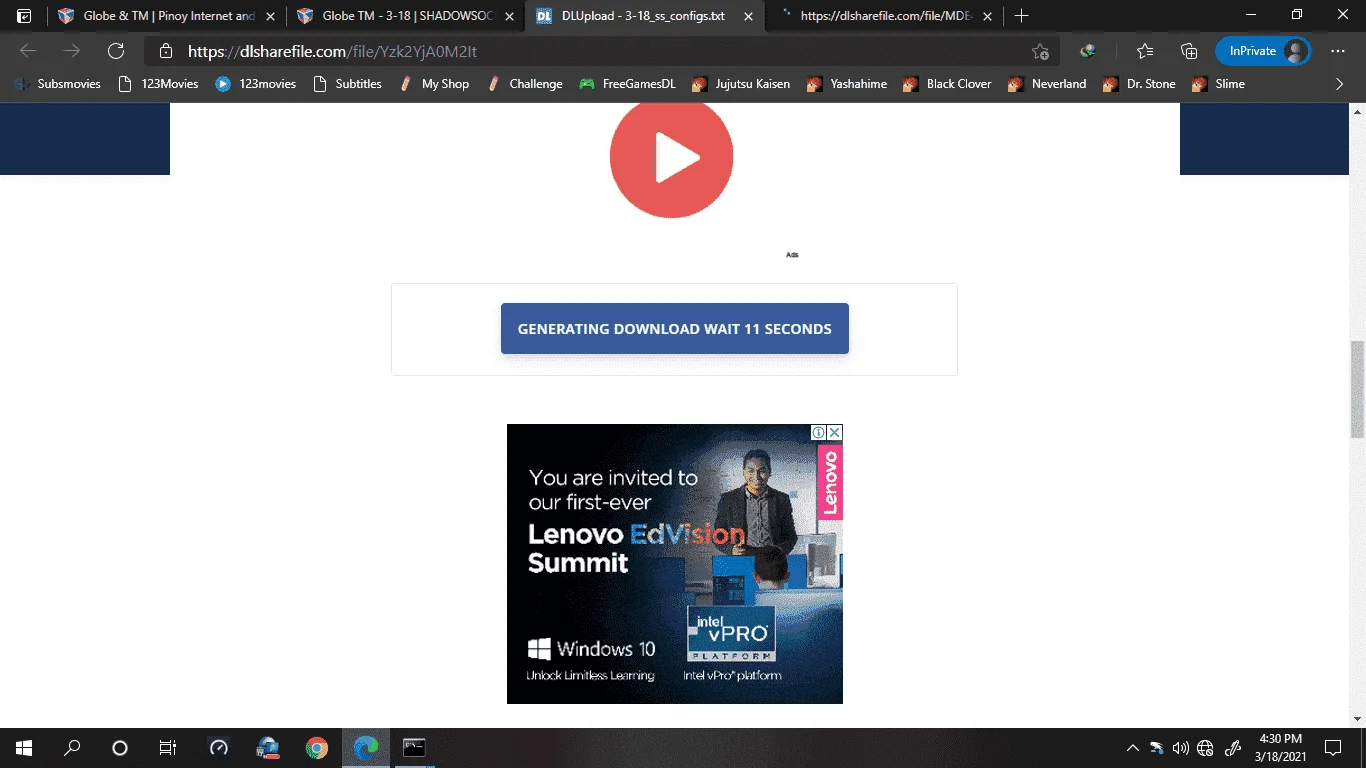
Task: Open the Jujutsu Kaisen bookmark
Action: point(741,84)
